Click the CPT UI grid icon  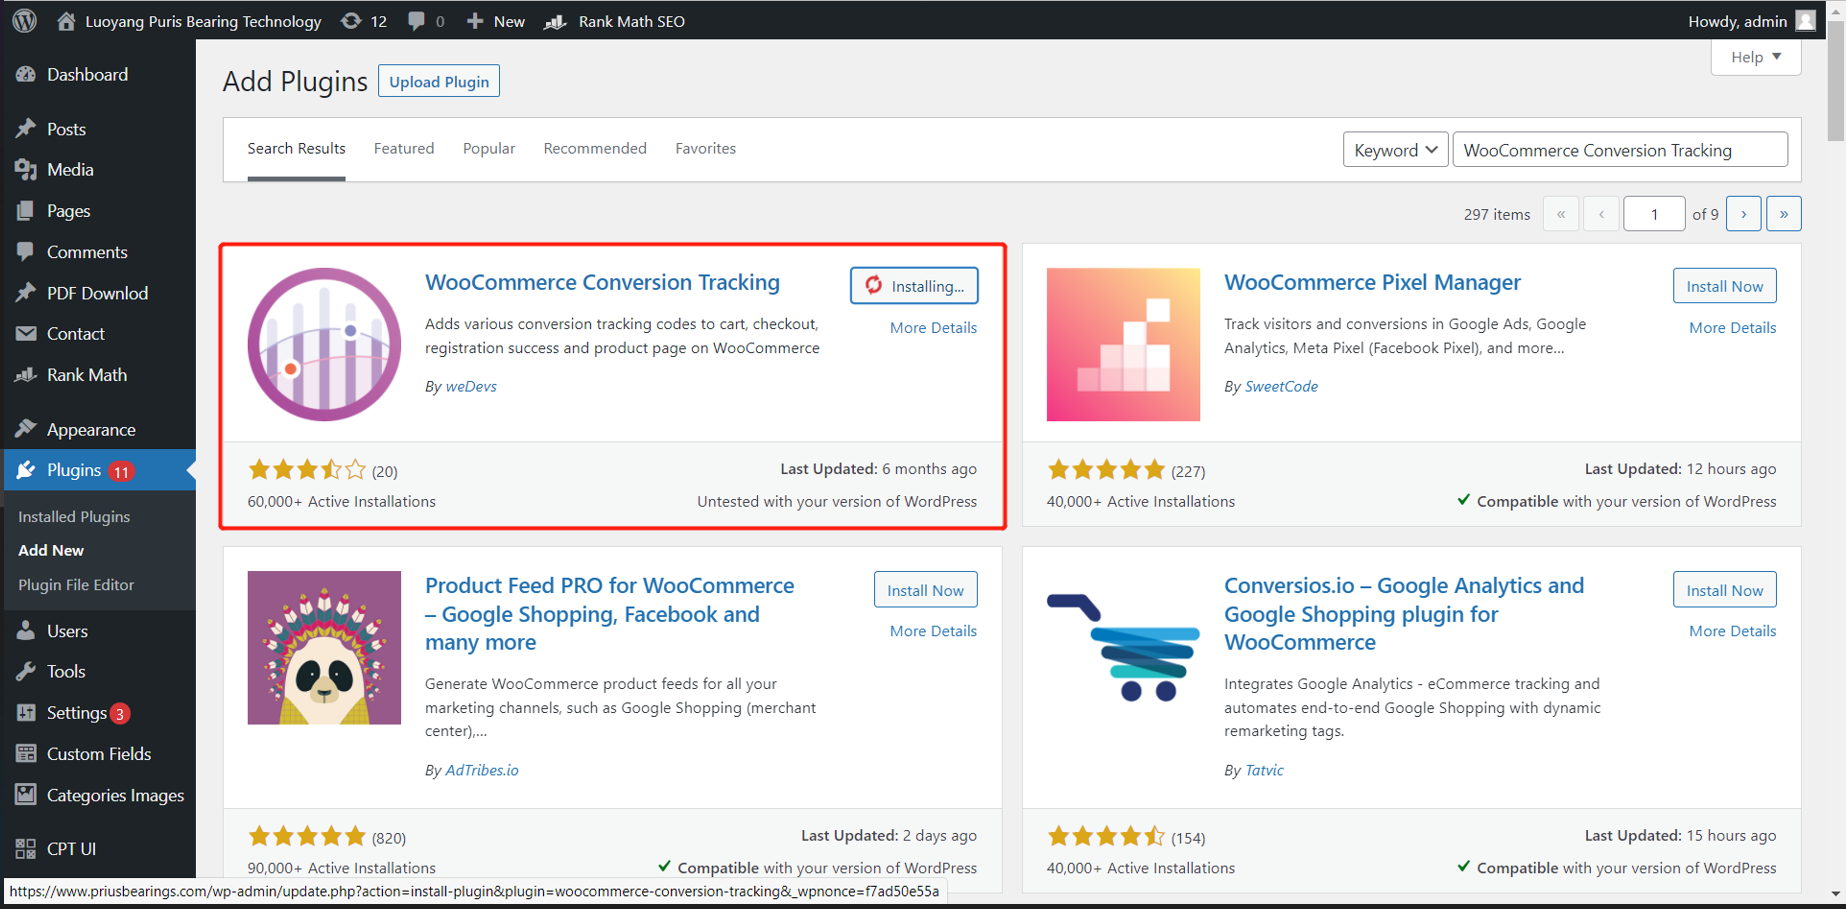tap(26, 849)
